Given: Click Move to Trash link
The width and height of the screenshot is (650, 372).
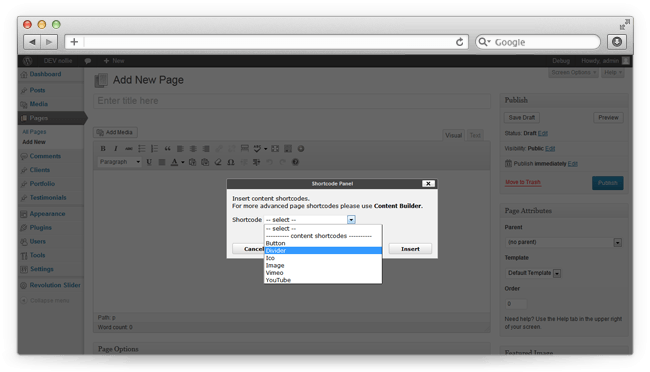Looking at the screenshot, I should (523, 182).
